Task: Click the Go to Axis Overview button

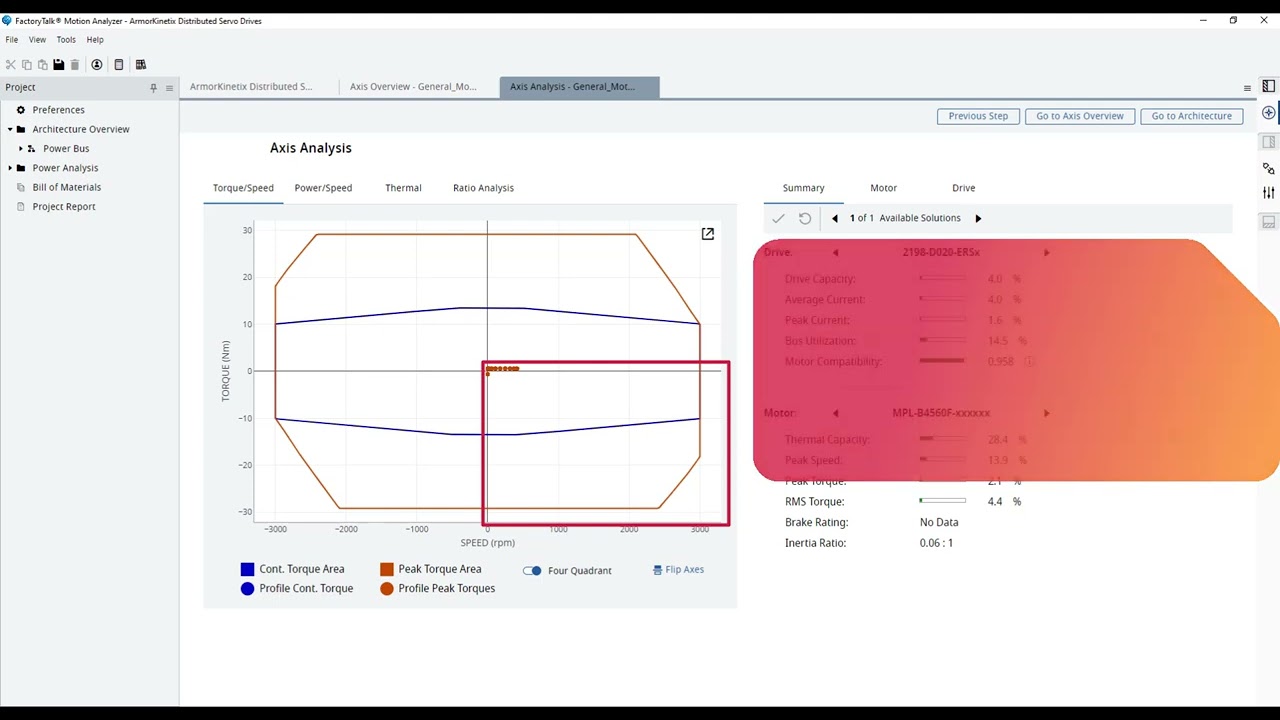Action: point(1080,116)
